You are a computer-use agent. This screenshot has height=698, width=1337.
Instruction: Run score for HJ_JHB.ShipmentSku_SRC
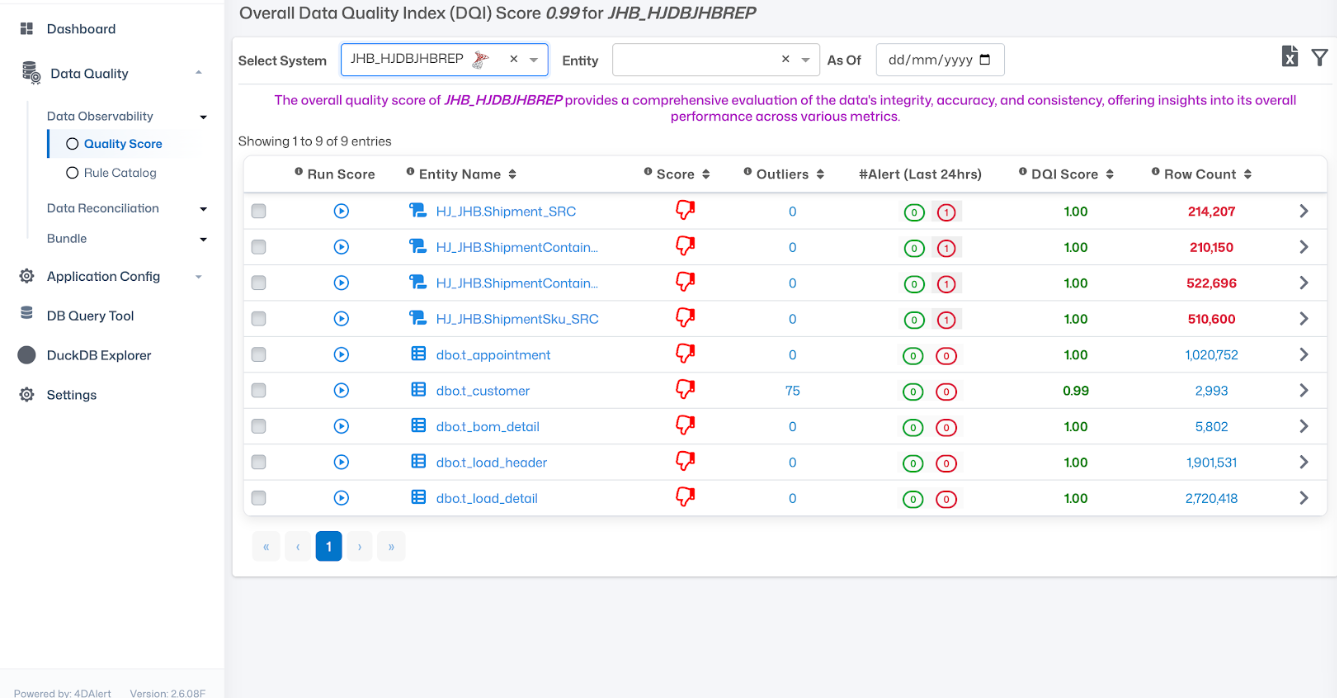(341, 319)
